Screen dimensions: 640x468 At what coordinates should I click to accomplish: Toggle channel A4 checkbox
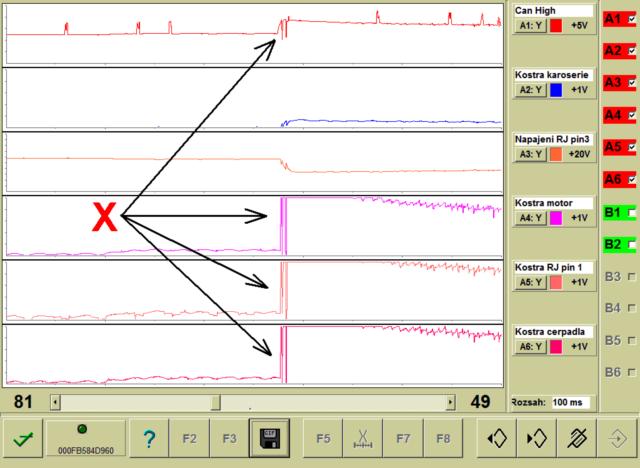coord(632,115)
